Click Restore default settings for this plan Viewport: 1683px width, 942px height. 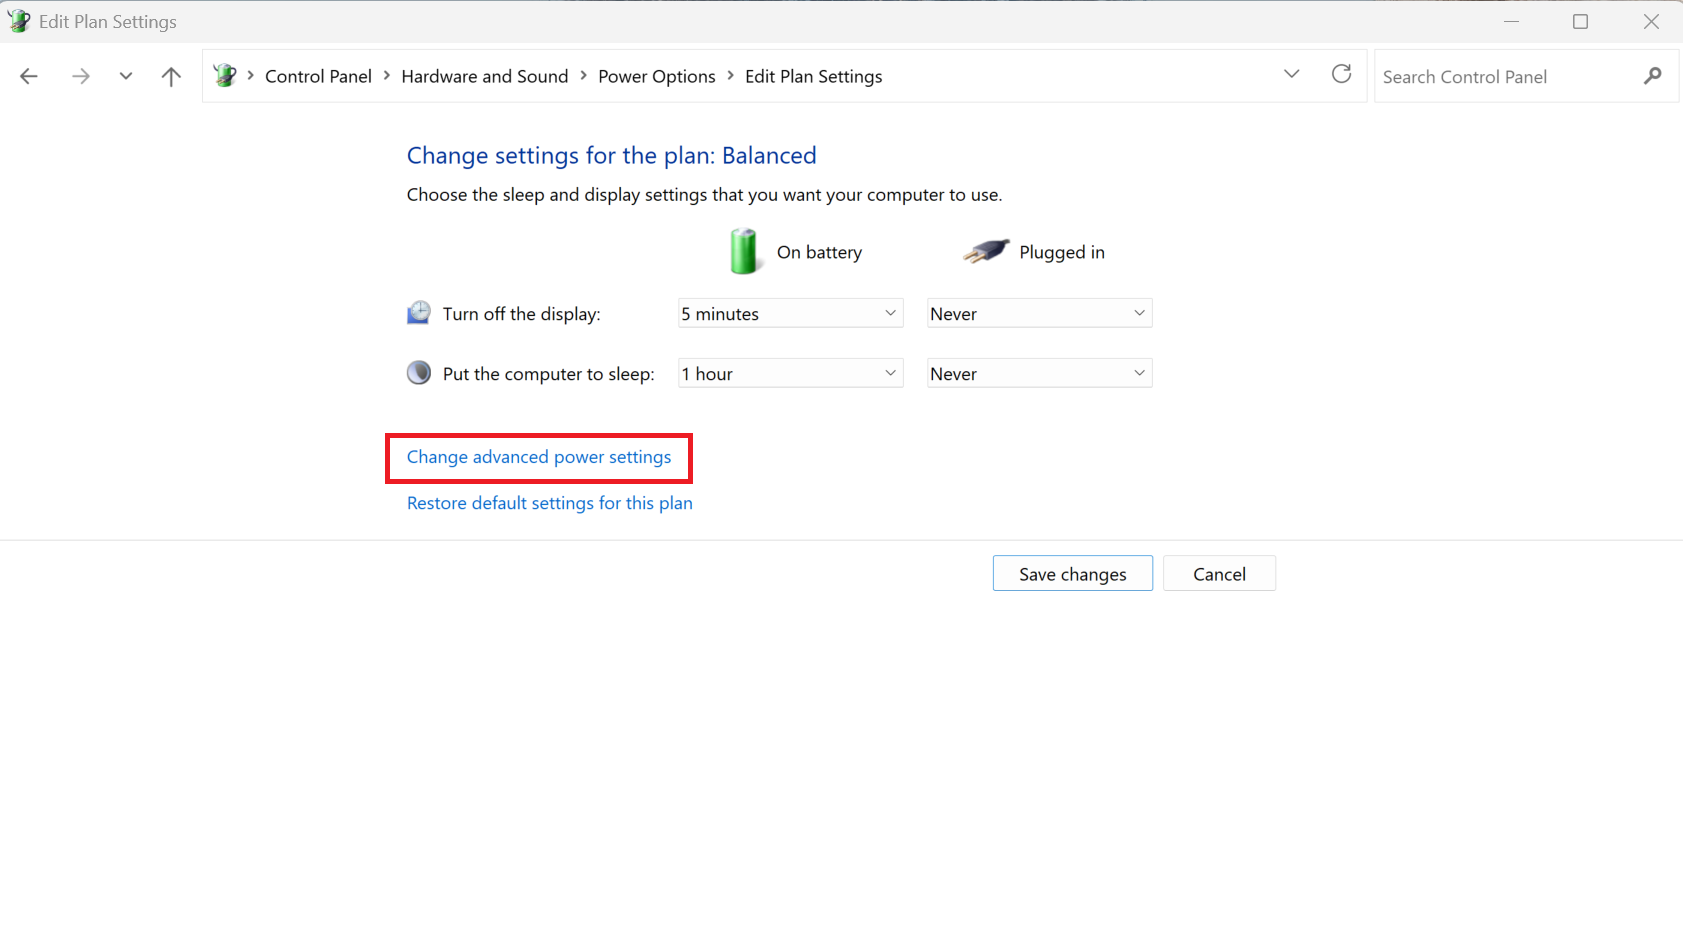point(549,503)
